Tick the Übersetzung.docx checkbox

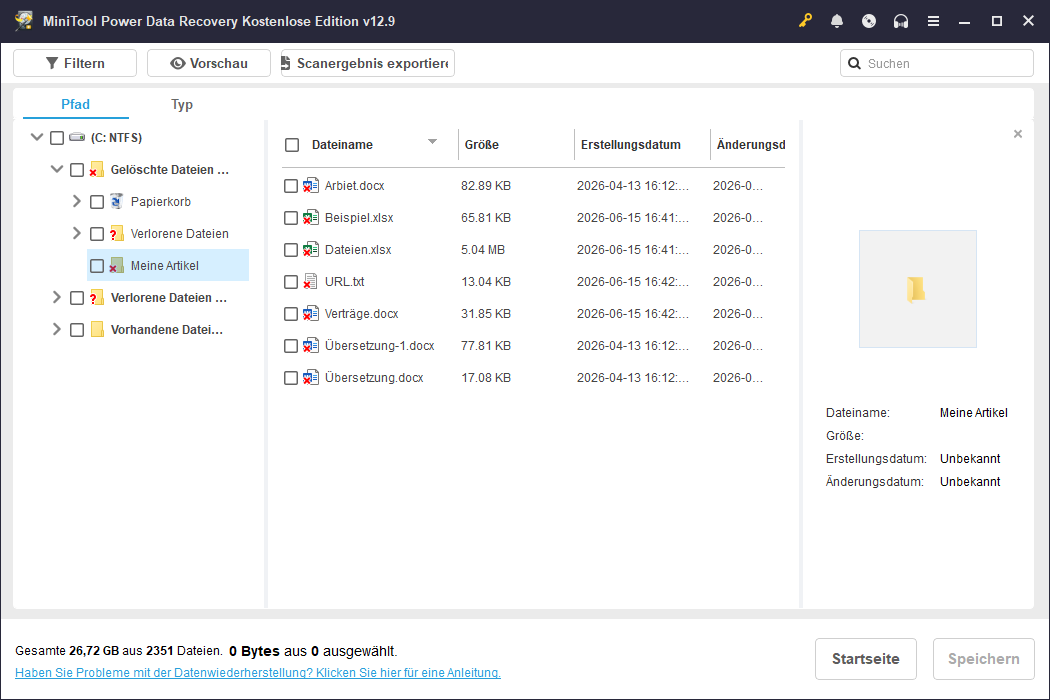[291, 378]
